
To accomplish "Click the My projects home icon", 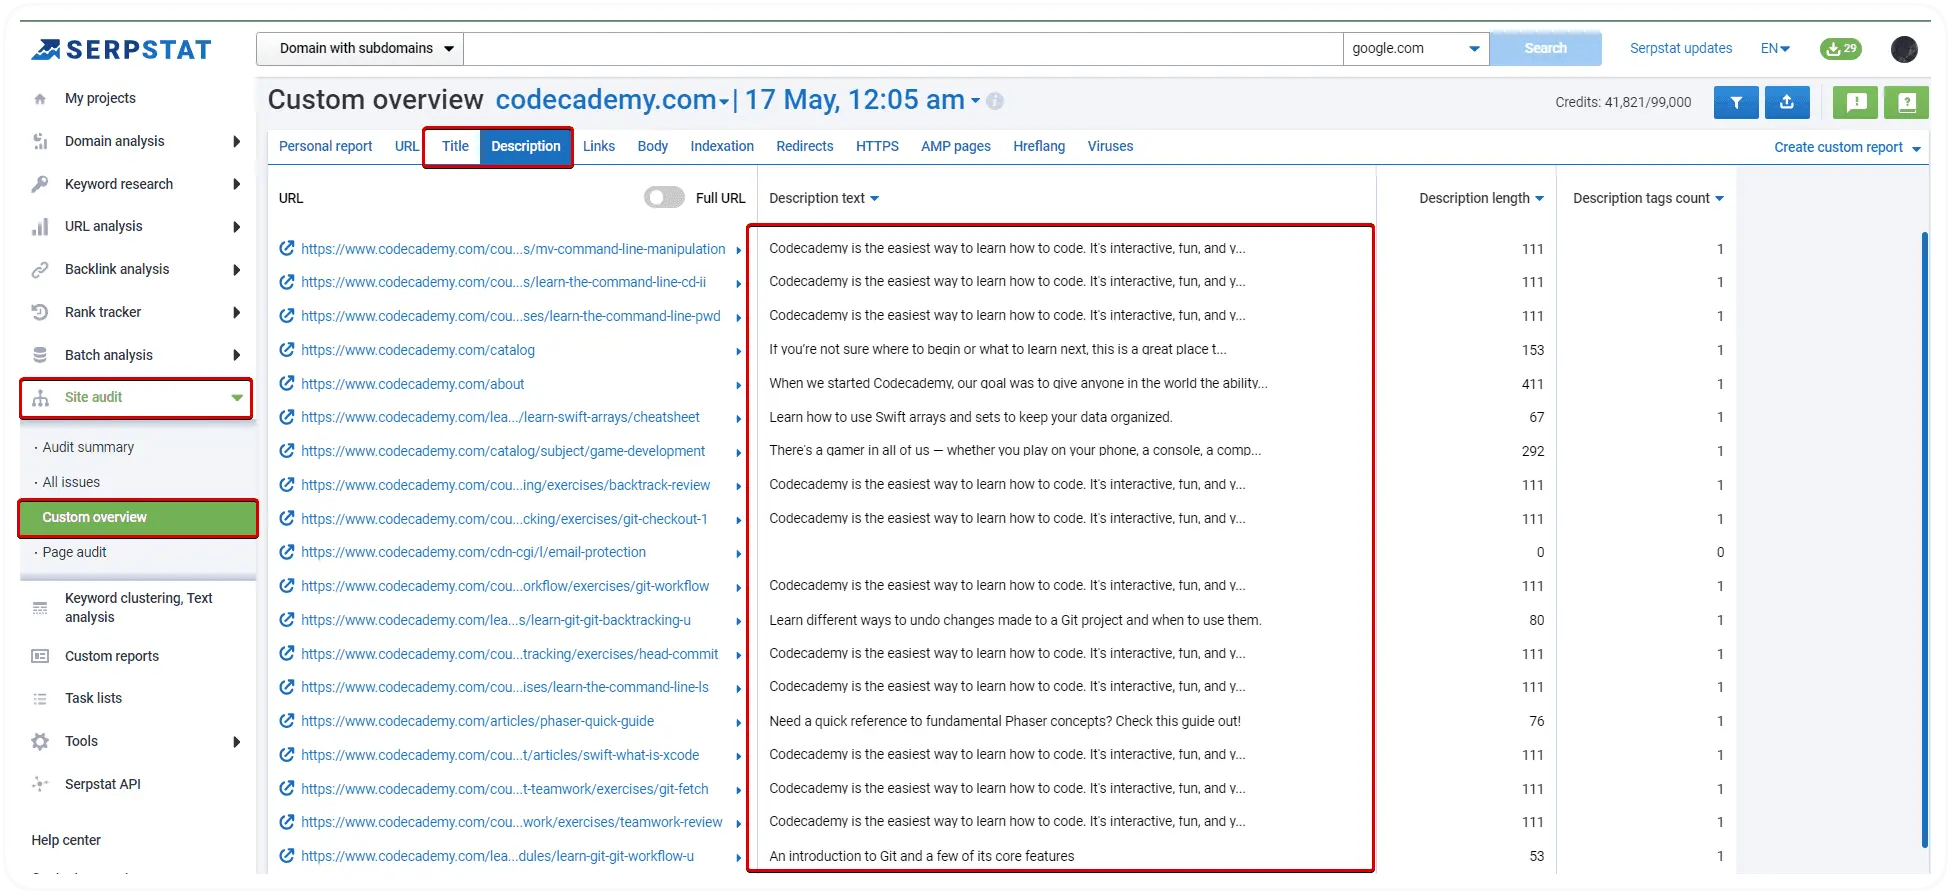I will tap(40, 99).
